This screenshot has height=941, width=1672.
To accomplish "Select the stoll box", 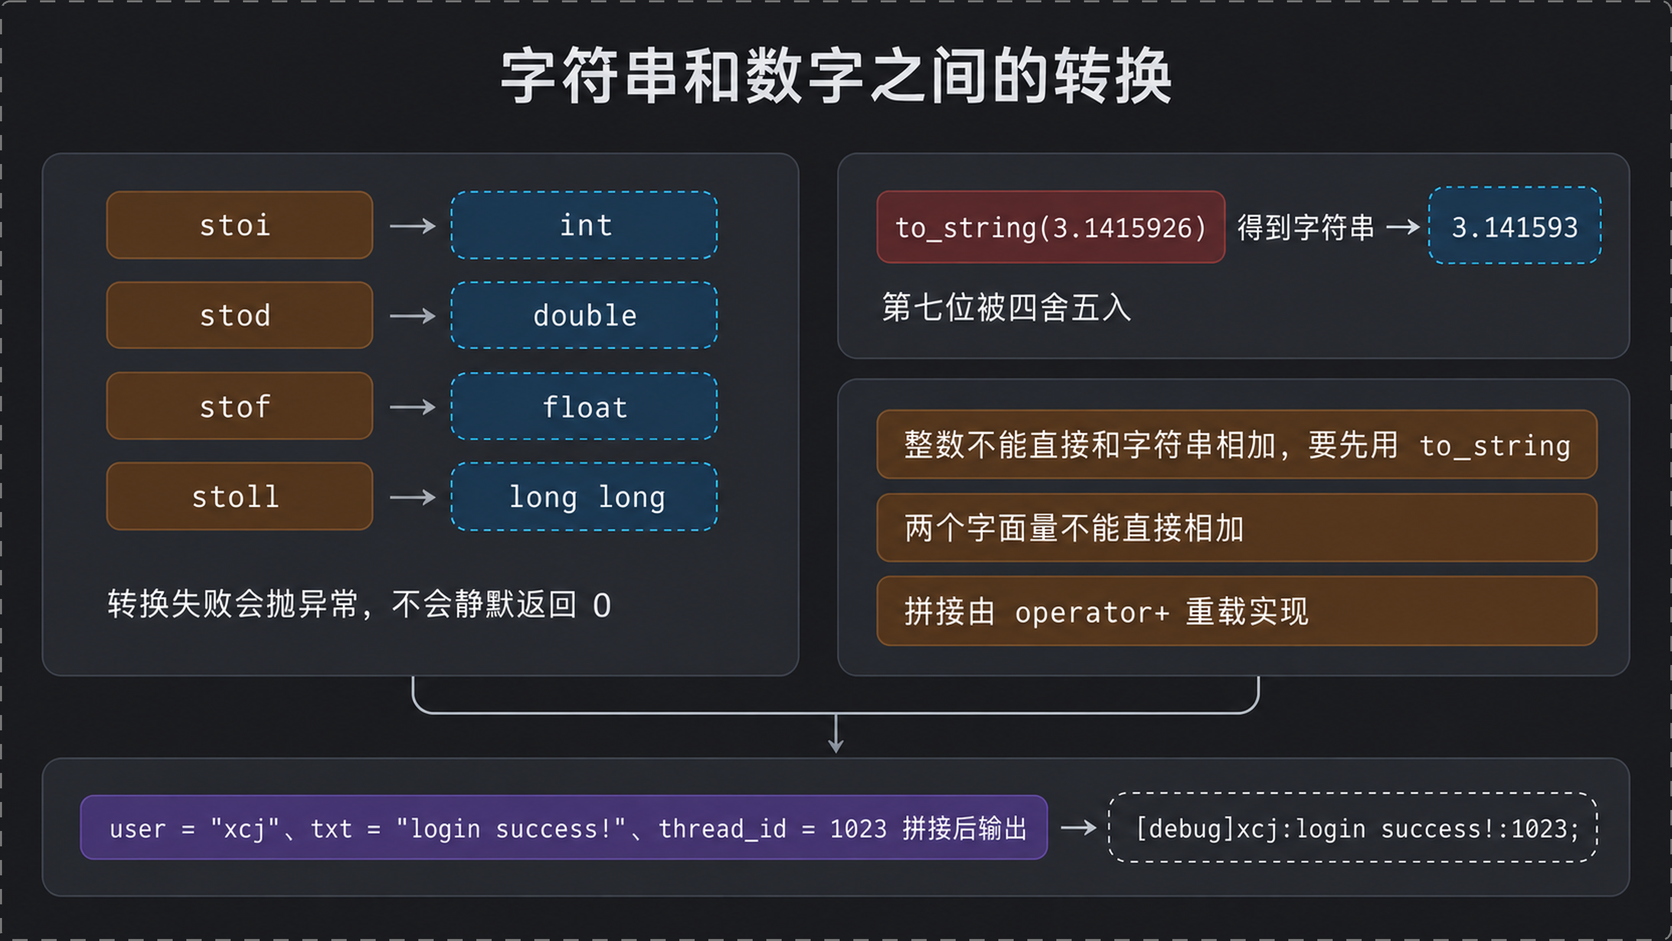I will point(240,496).
